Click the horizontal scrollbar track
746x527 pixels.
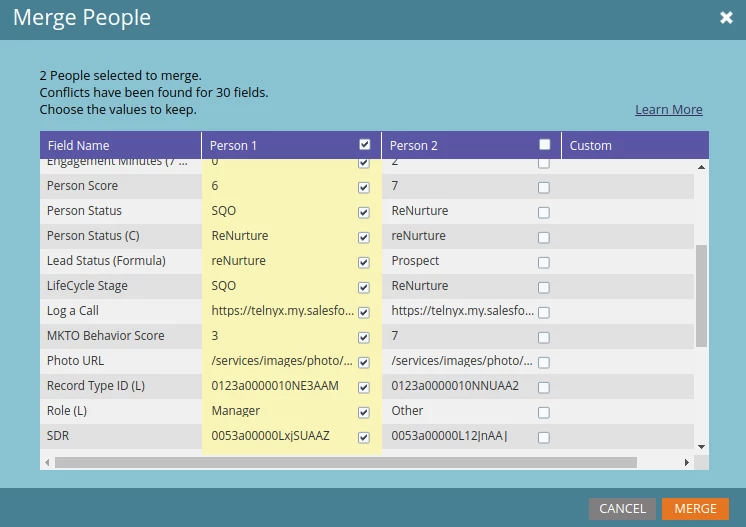[346, 462]
